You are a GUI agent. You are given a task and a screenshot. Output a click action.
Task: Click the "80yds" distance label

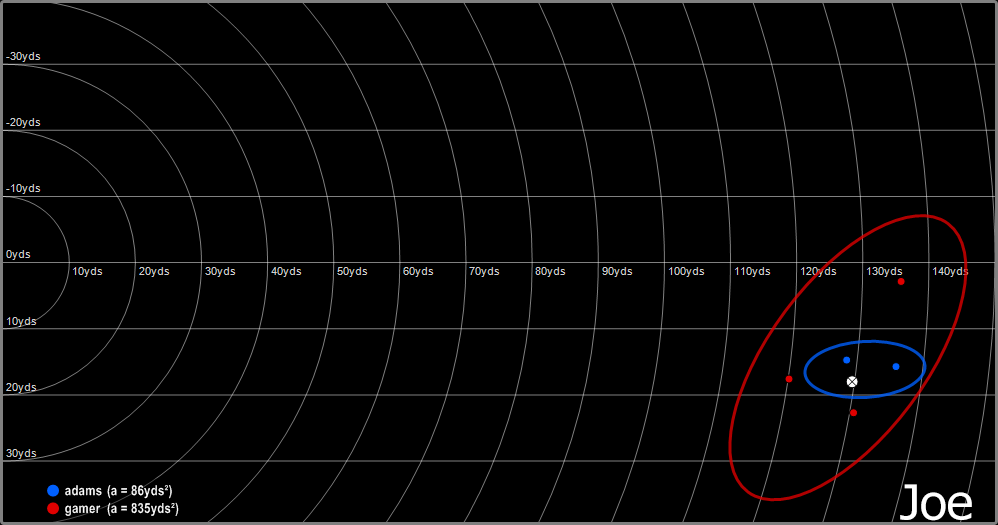[x=550, y=272]
